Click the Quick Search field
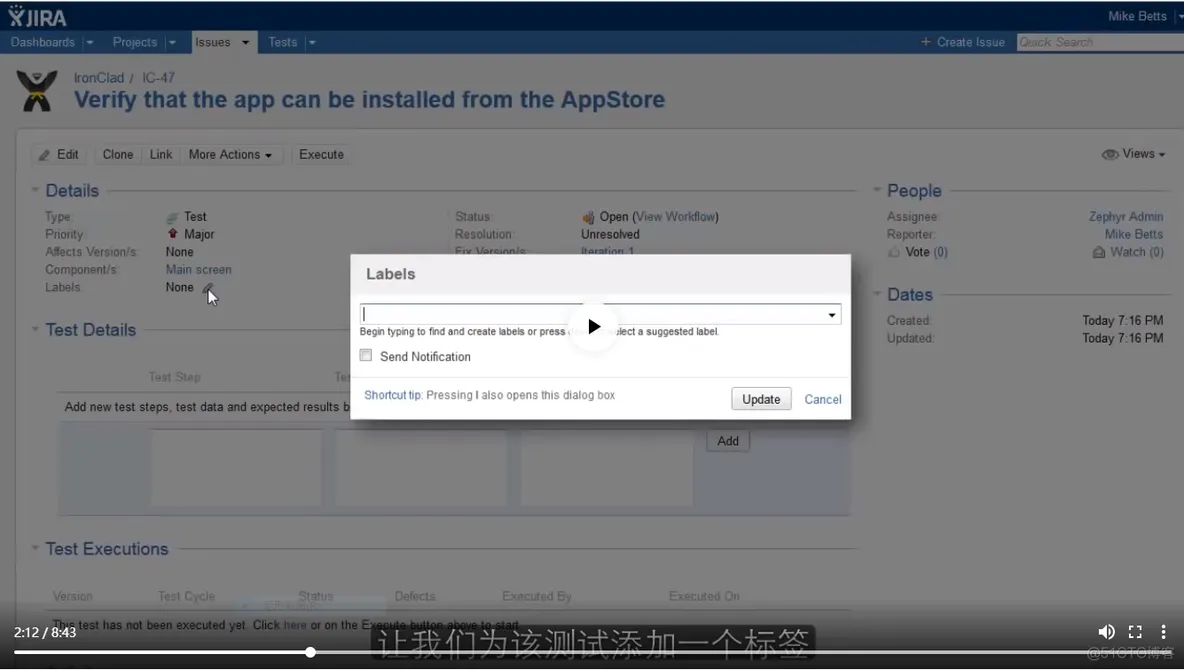This screenshot has height=670, width=1184. 1099,42
